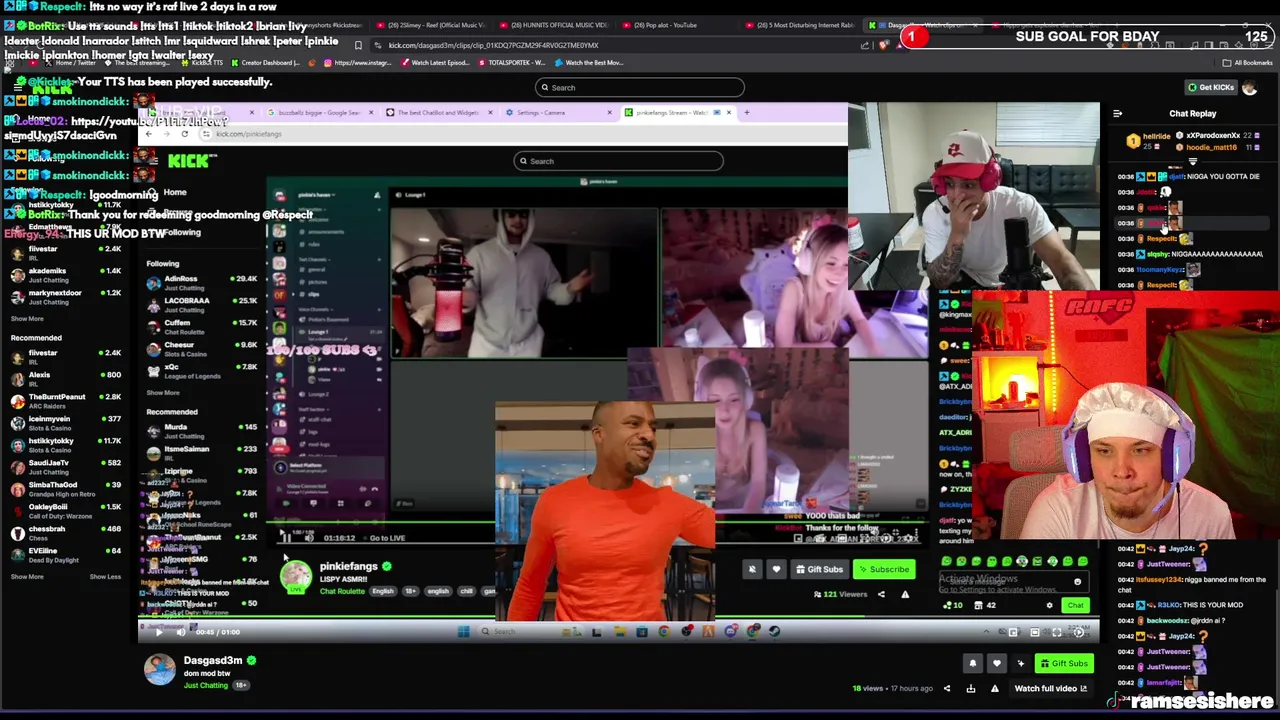Bookmark this page with the star icon
The height and width of the screenshot is (720, 1280).
[358, 45]
